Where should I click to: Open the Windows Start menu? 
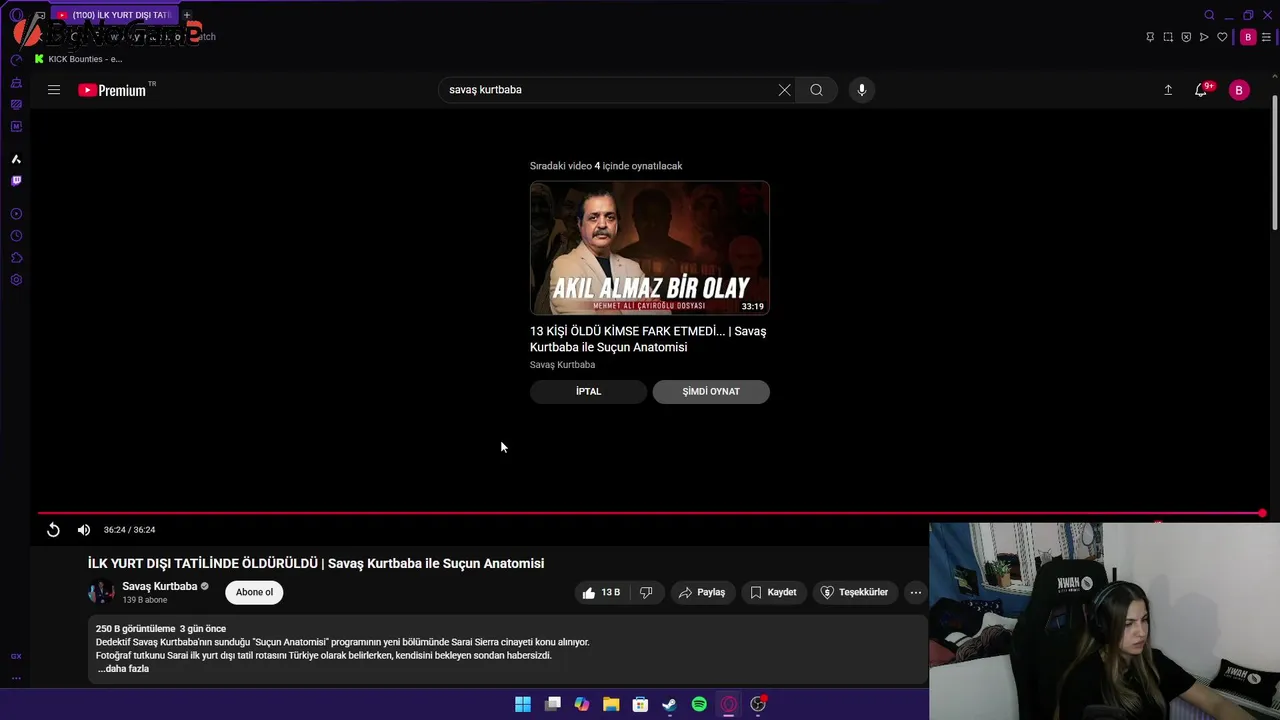(523, 704)
